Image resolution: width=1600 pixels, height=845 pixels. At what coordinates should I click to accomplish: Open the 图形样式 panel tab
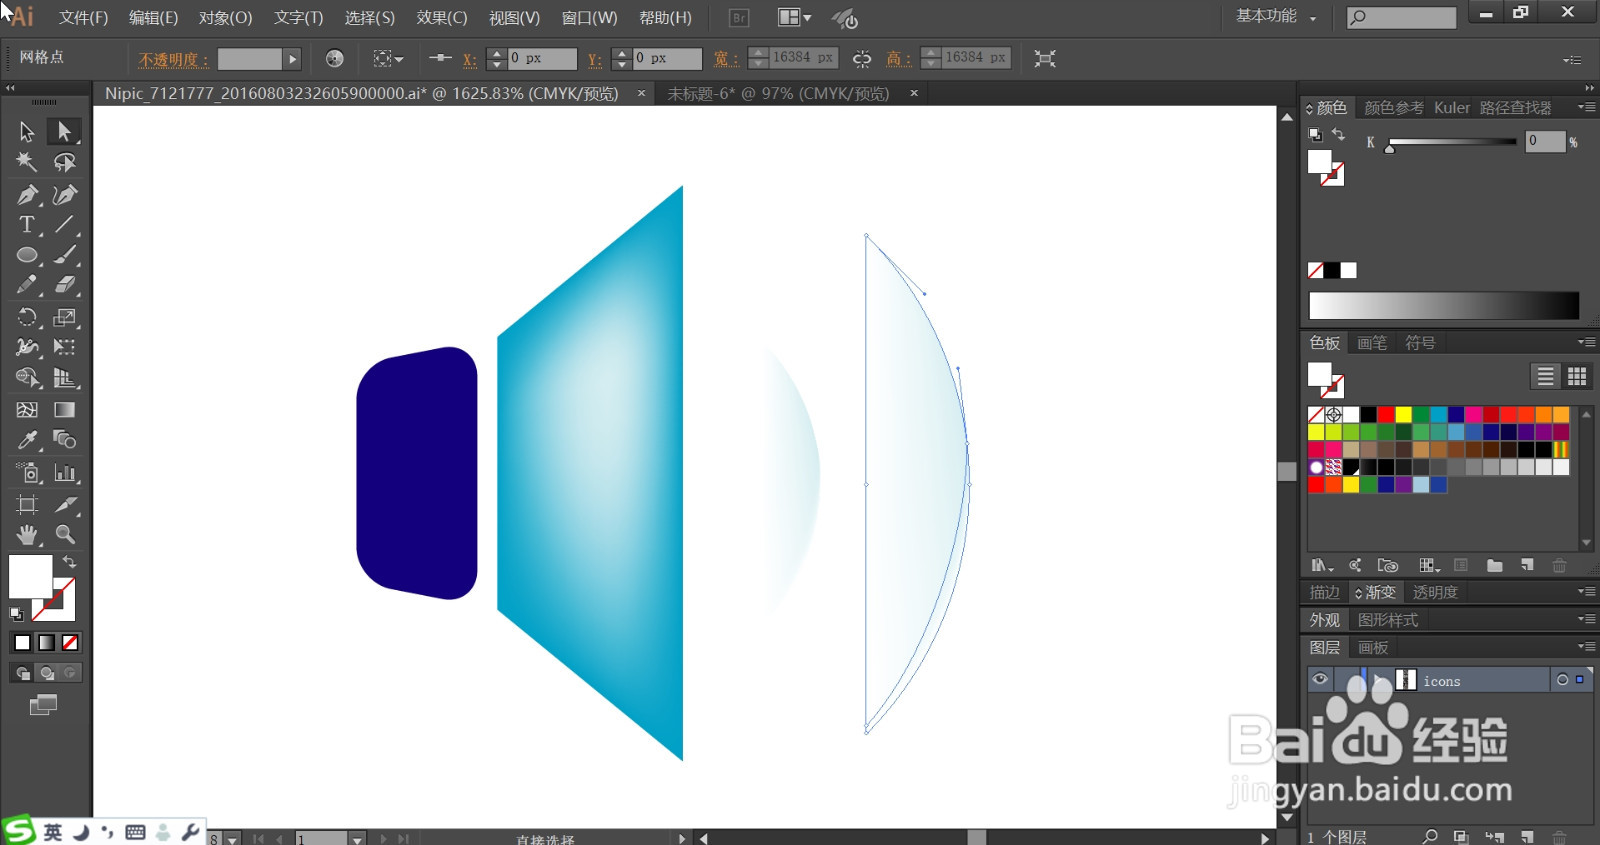click(1388, 620)
